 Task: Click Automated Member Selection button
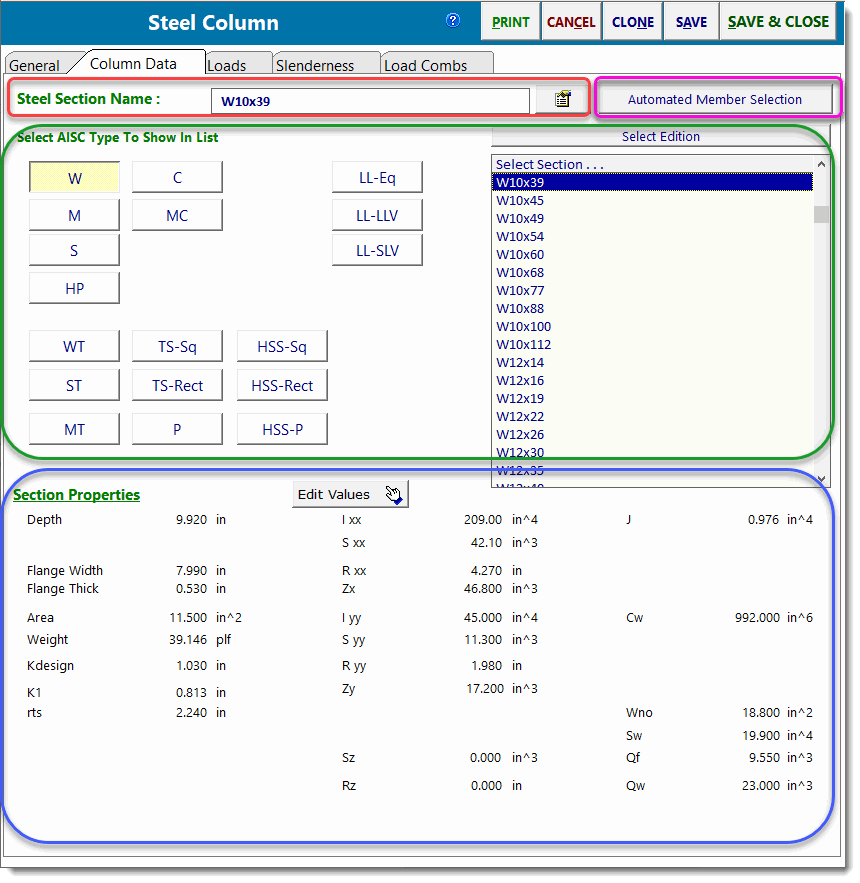[x=714, y=99]
